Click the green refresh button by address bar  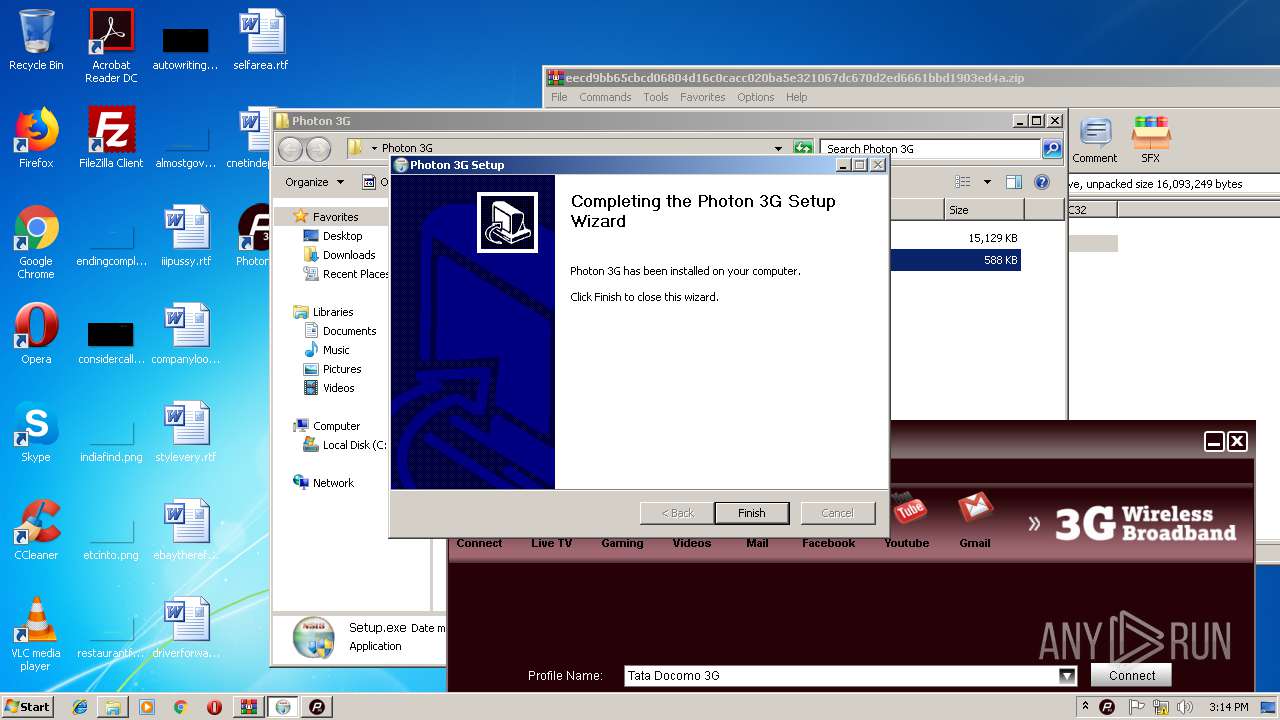tap(803, 149)
